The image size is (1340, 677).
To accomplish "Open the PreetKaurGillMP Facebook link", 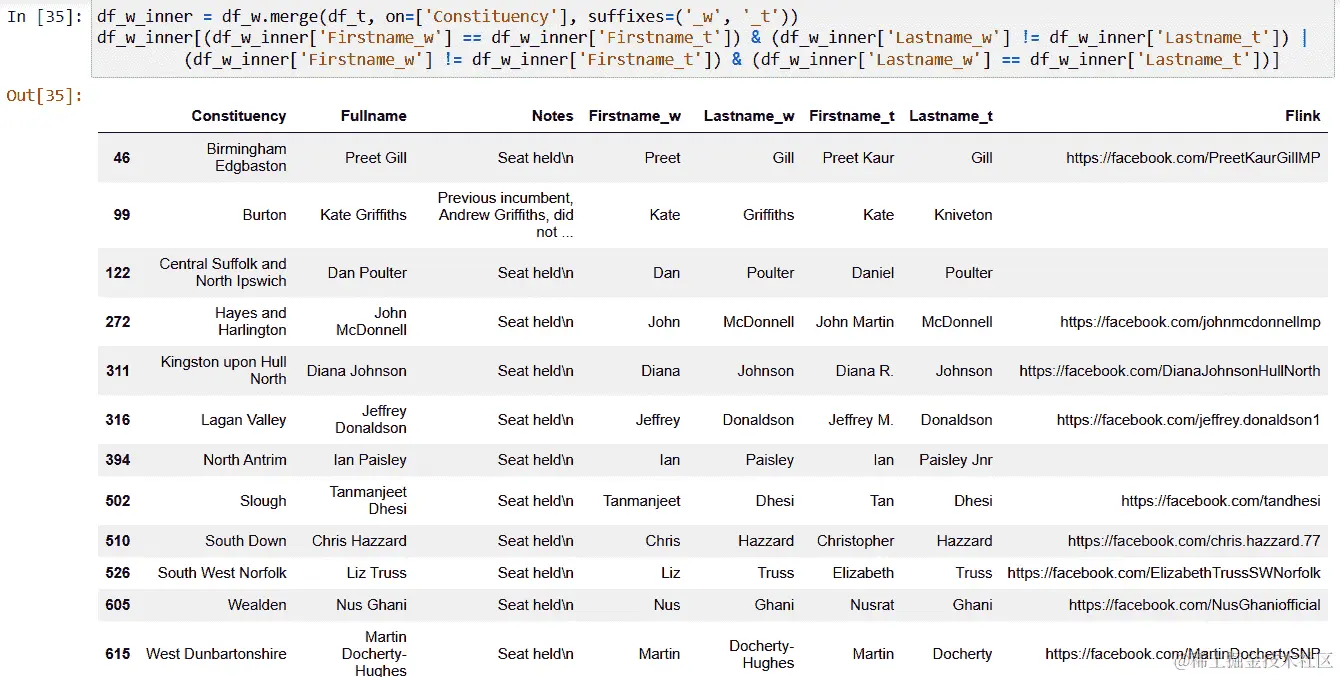I will 1194,158.
